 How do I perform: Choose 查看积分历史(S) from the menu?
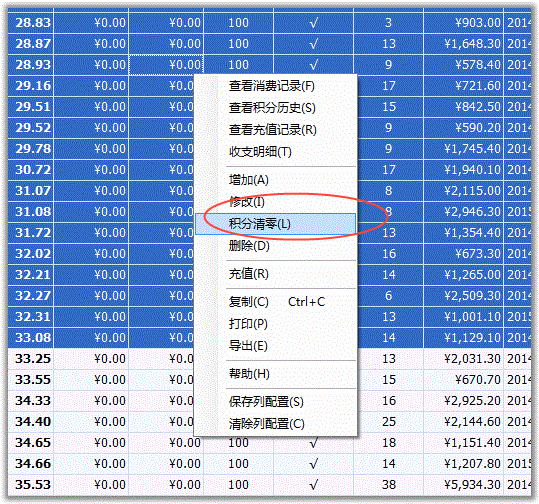click(275, 108)
